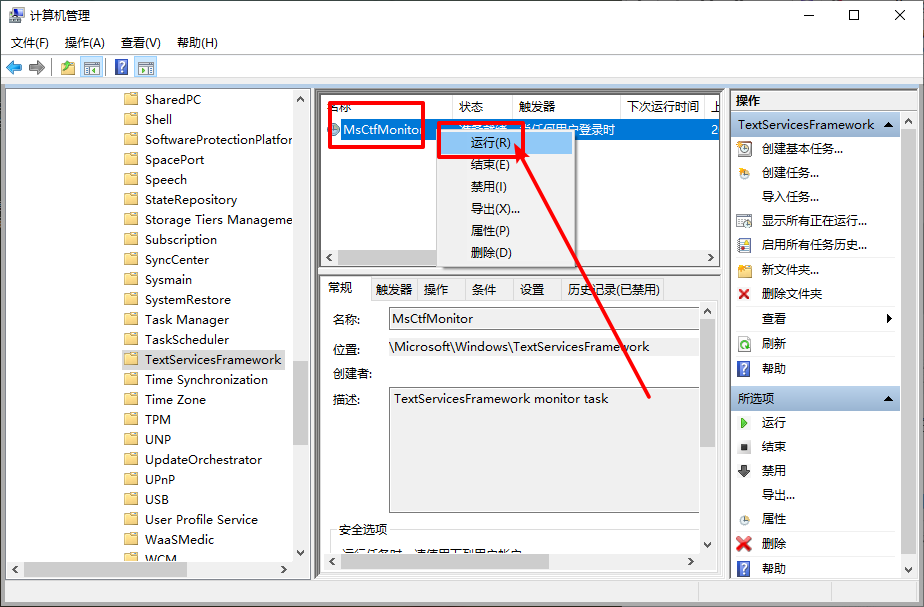The width and height of the screenshot is (924, 607).
Task: Click the 禁用 down-arrow icon in actions pane
Action: 744,471
